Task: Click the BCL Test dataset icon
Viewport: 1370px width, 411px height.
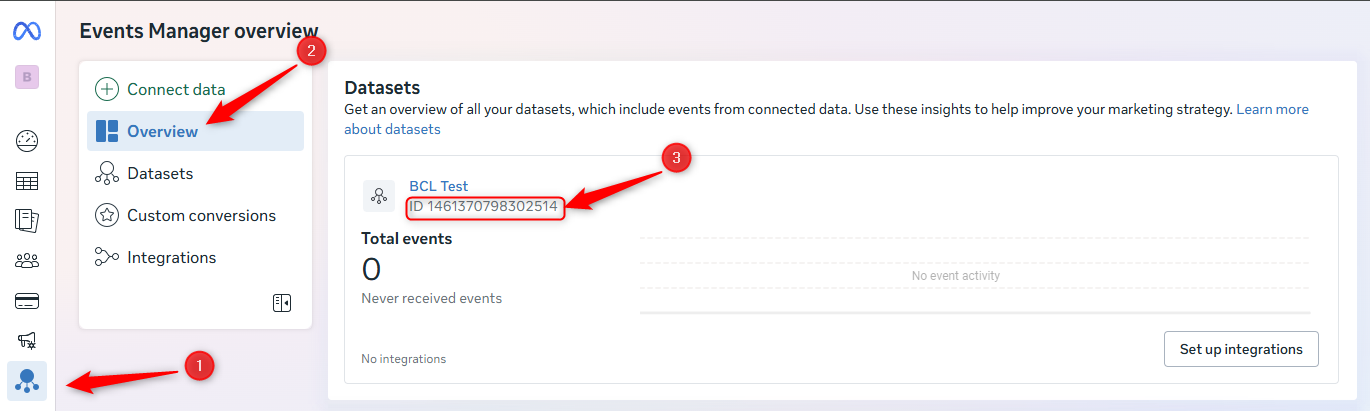Action: (x=379, y=196)
